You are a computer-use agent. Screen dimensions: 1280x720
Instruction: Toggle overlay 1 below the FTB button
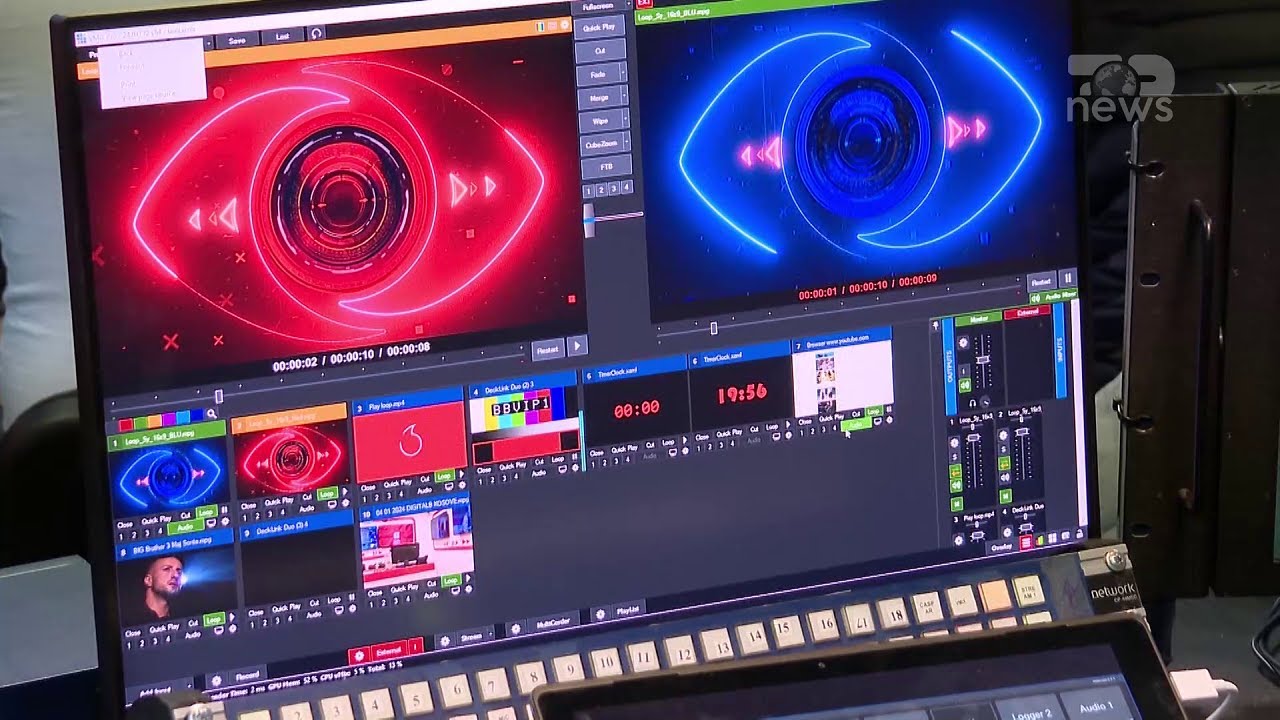(x=588, y=190)
